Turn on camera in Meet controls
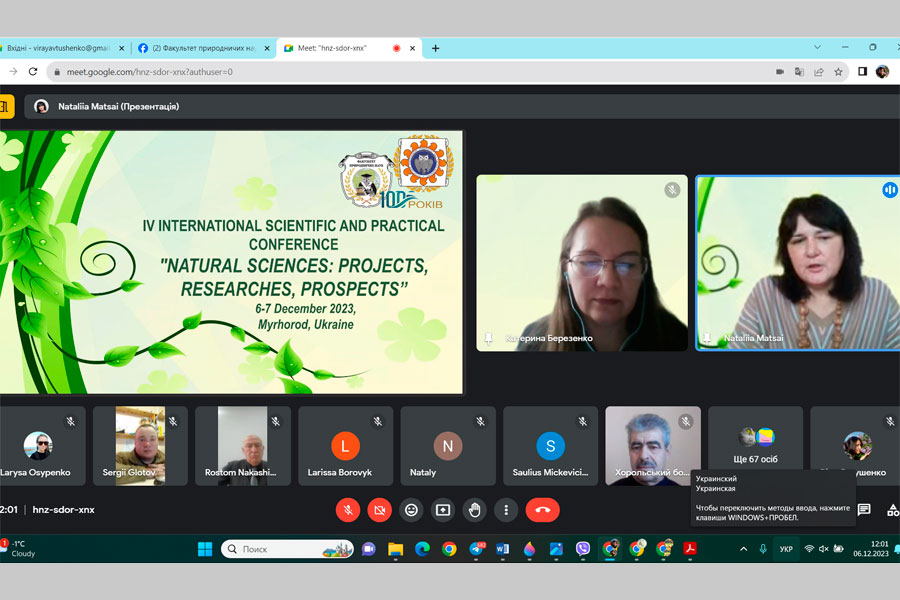Image resolution: width=900 pixels, height=600 pixels. point(379,510)
